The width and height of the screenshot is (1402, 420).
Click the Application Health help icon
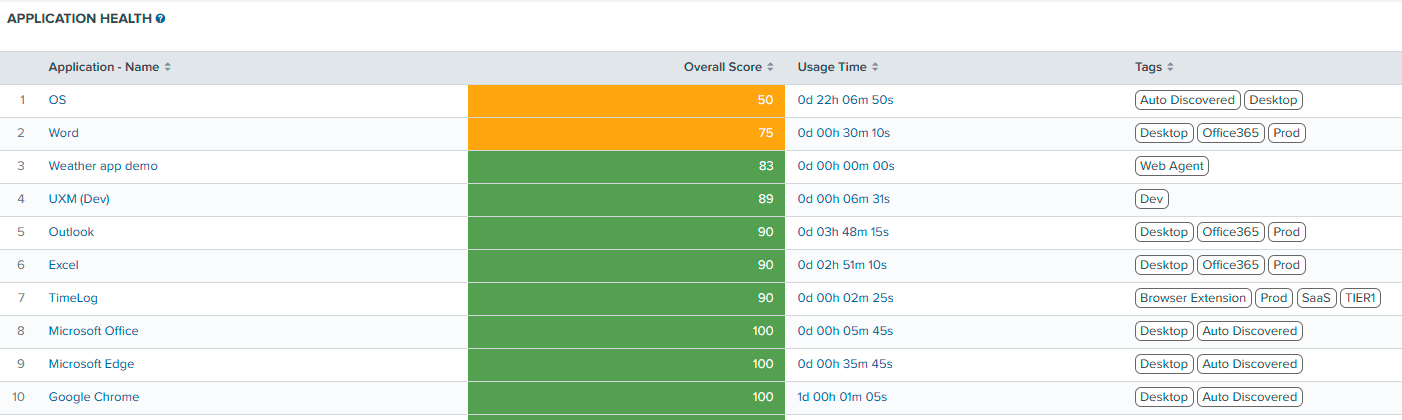[160, 19]
